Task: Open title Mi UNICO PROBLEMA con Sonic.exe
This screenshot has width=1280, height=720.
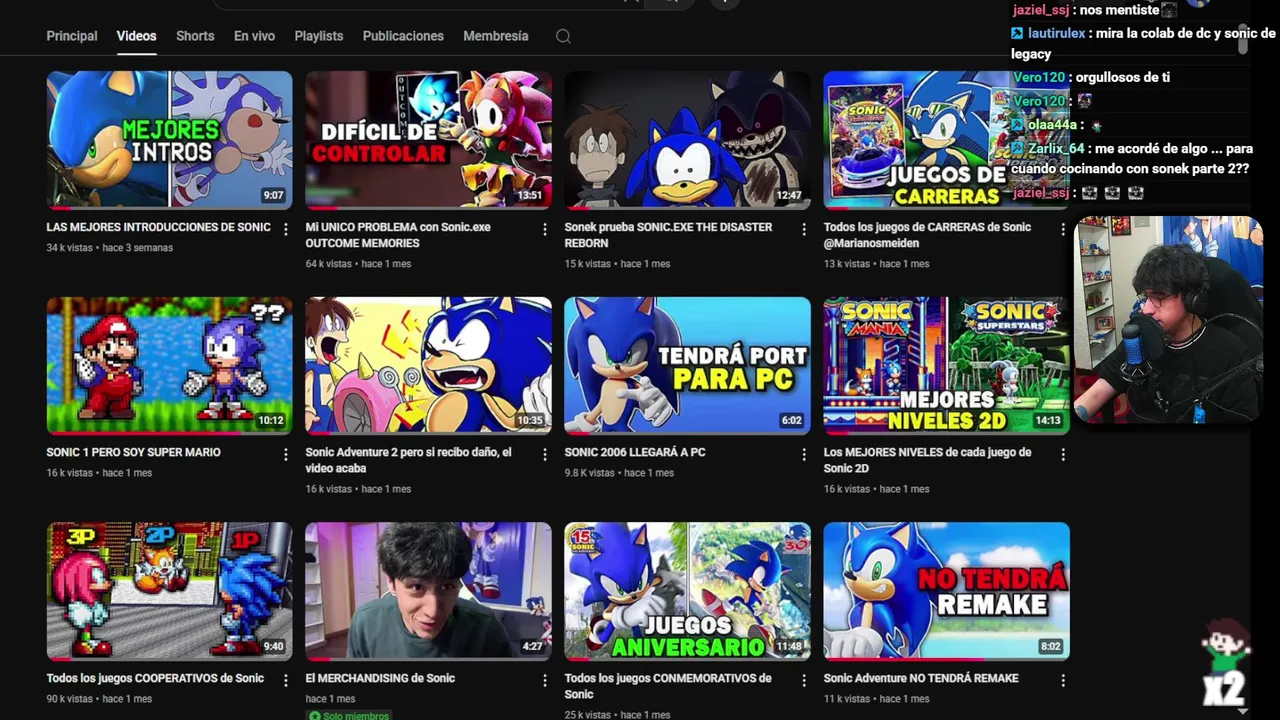Action: (x=398, y=235)
